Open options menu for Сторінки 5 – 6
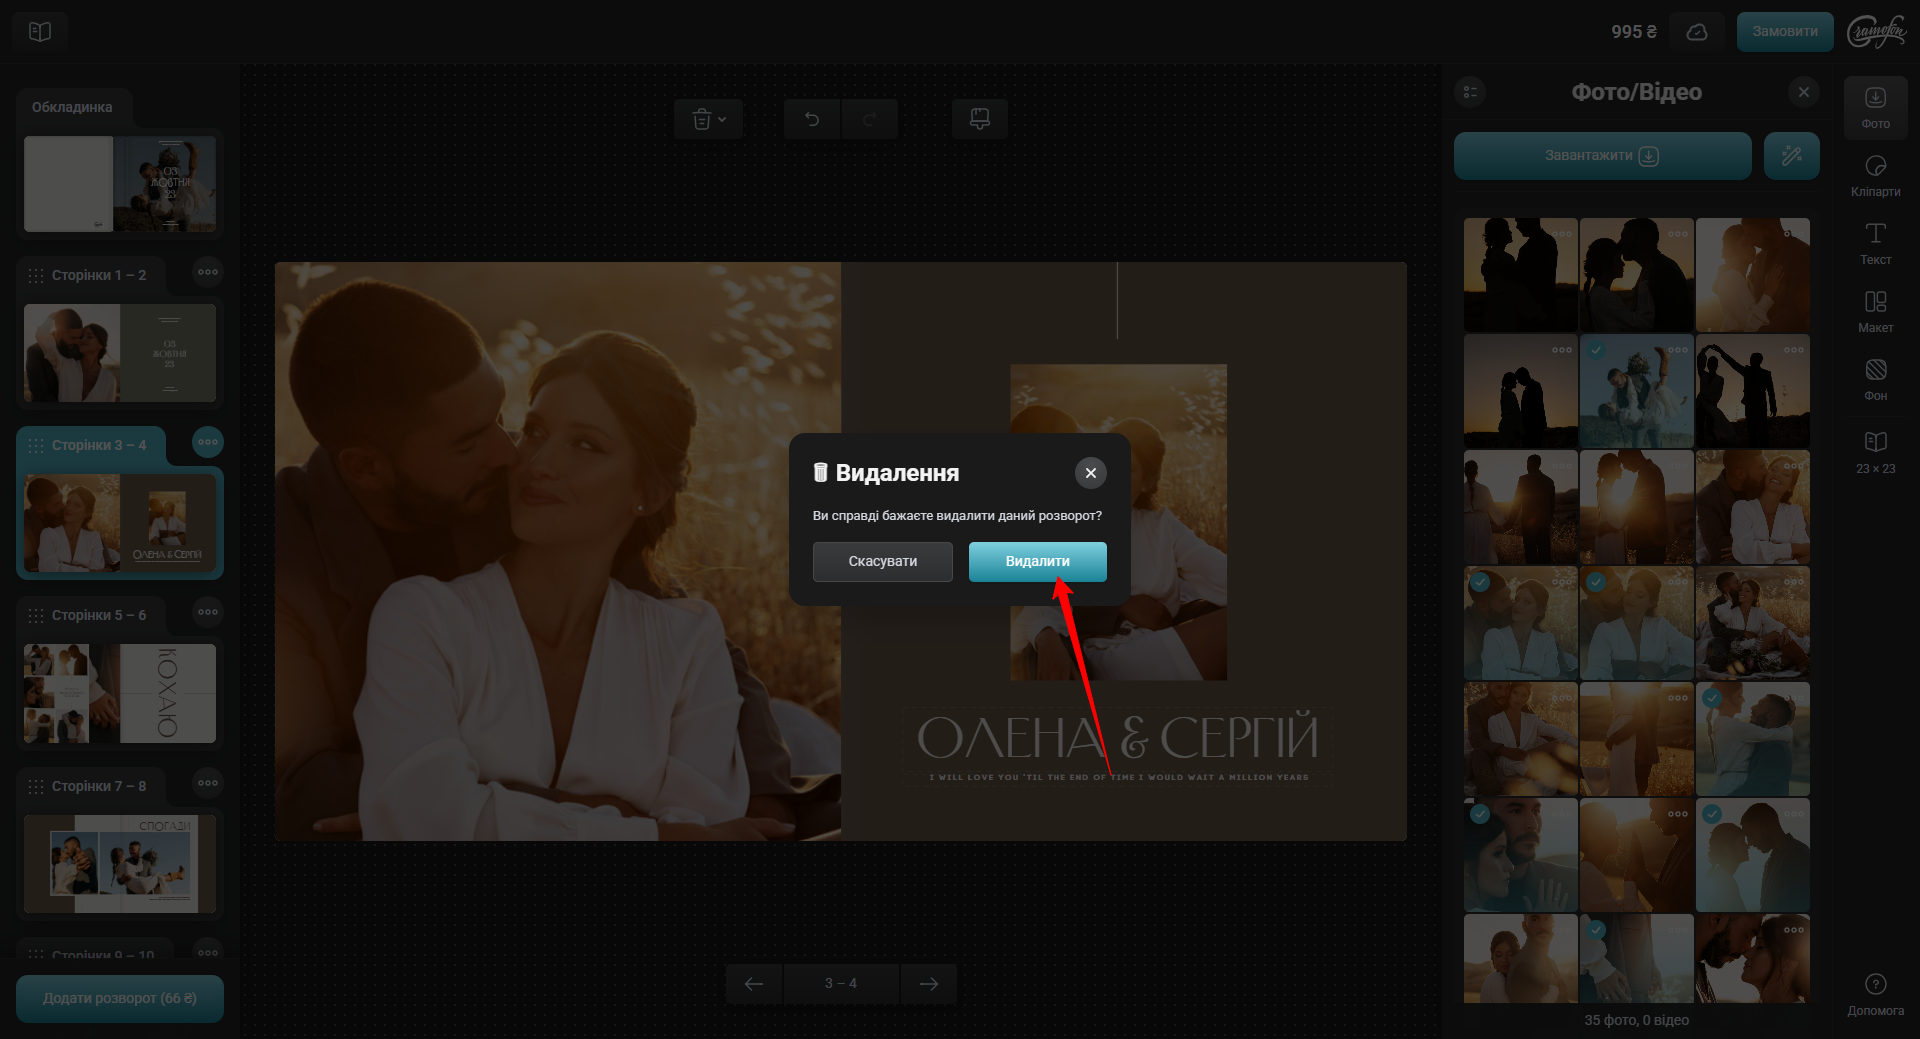This screenshot has width=1920, height=1039. tap(208, 612)
